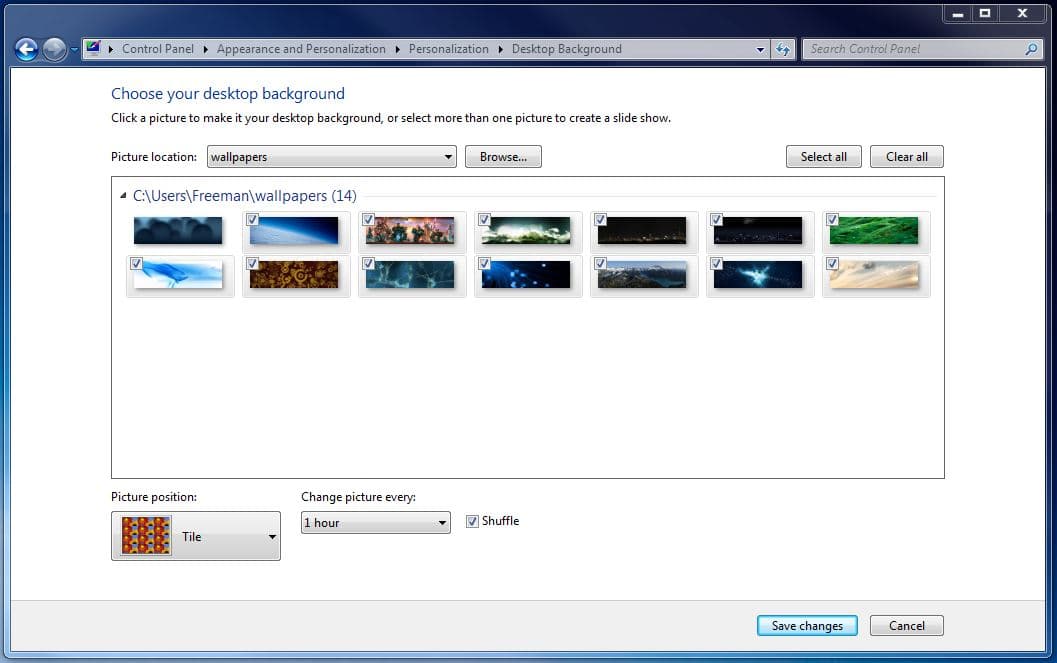The width and height of the screenshot is (1057, 663).
Task: Refresh the address bar location
Action: [x=783, y=49]
